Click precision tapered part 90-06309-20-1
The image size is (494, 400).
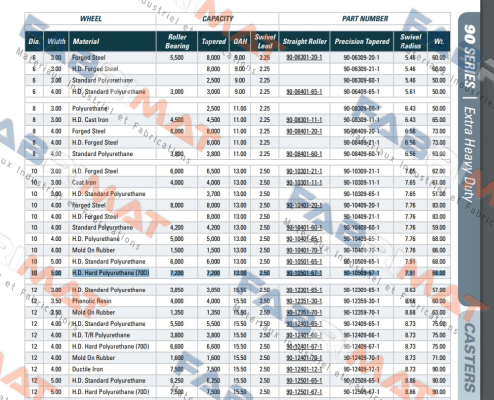pos(362,58)
